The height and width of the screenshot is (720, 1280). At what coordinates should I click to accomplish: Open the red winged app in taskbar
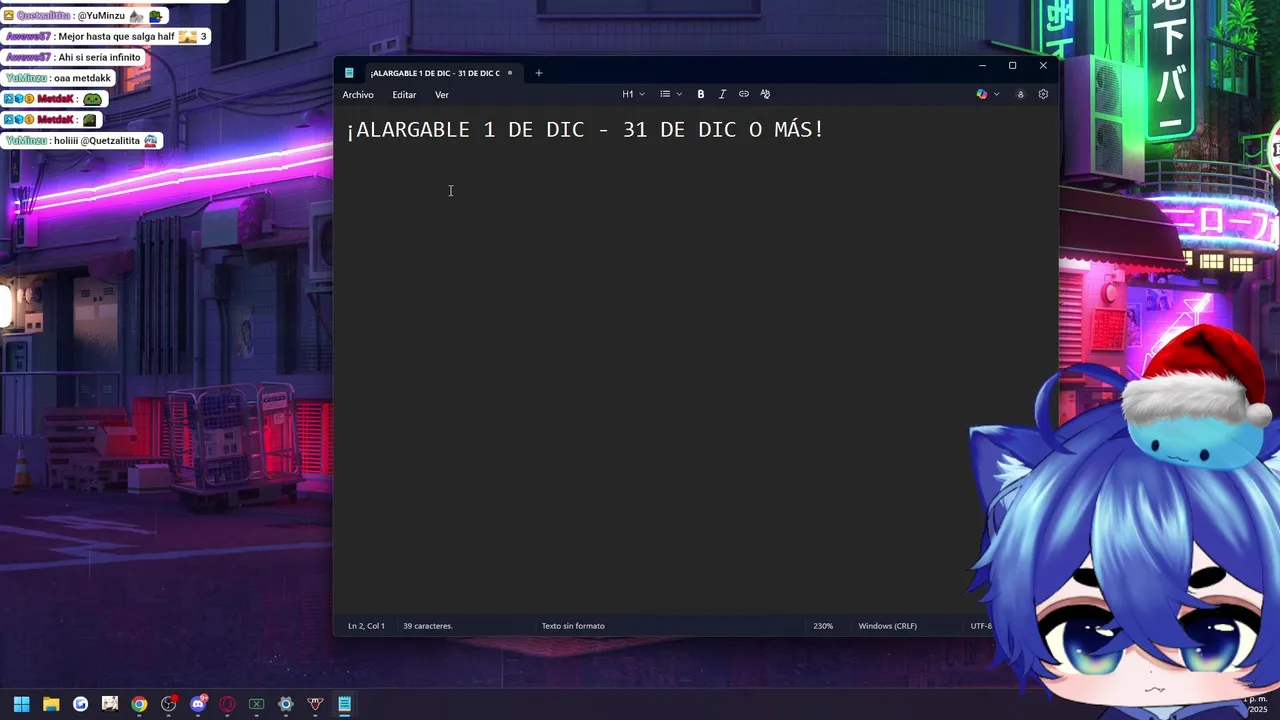pyautogui.click(x=315, y=704)
